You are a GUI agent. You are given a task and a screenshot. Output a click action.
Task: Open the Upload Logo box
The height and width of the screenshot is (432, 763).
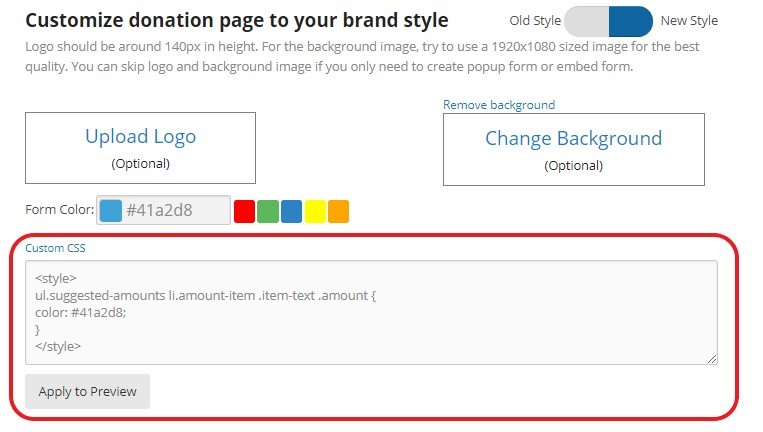pos(140,148)
